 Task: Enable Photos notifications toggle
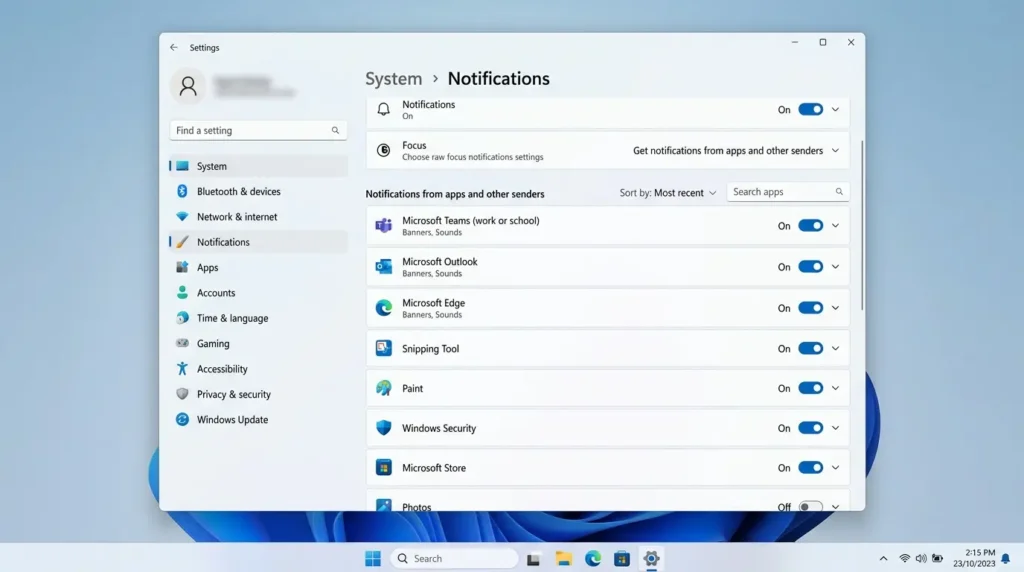[x=810, y=507]
